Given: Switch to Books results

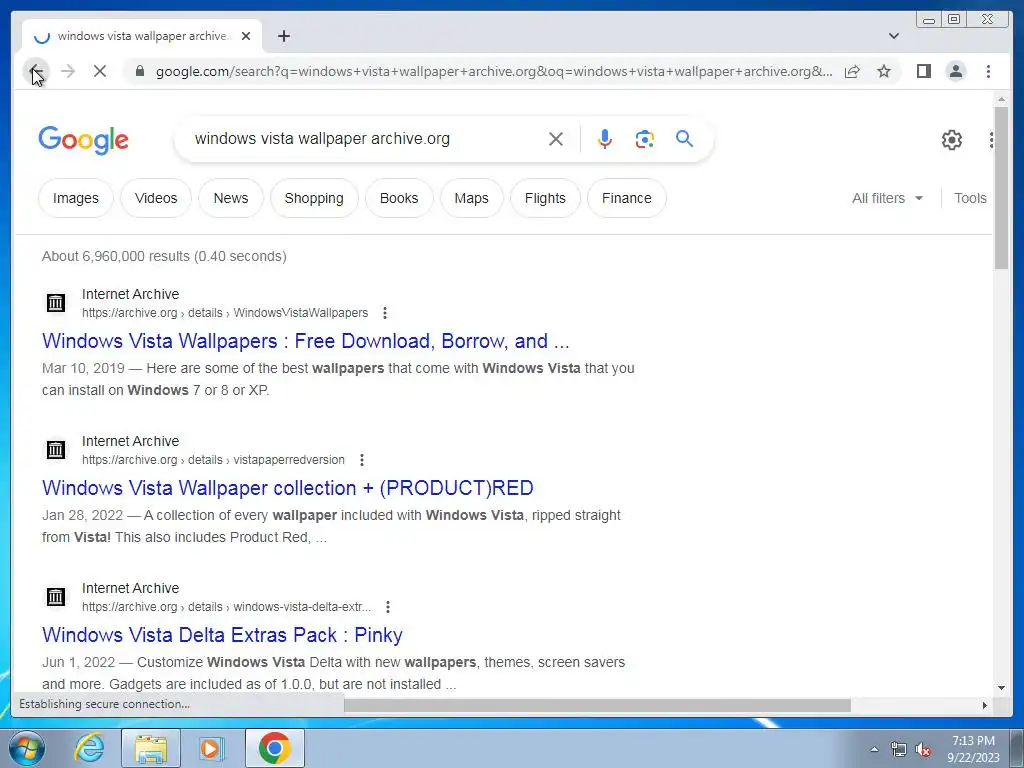Looking at the screenshot, I should 399,198.
